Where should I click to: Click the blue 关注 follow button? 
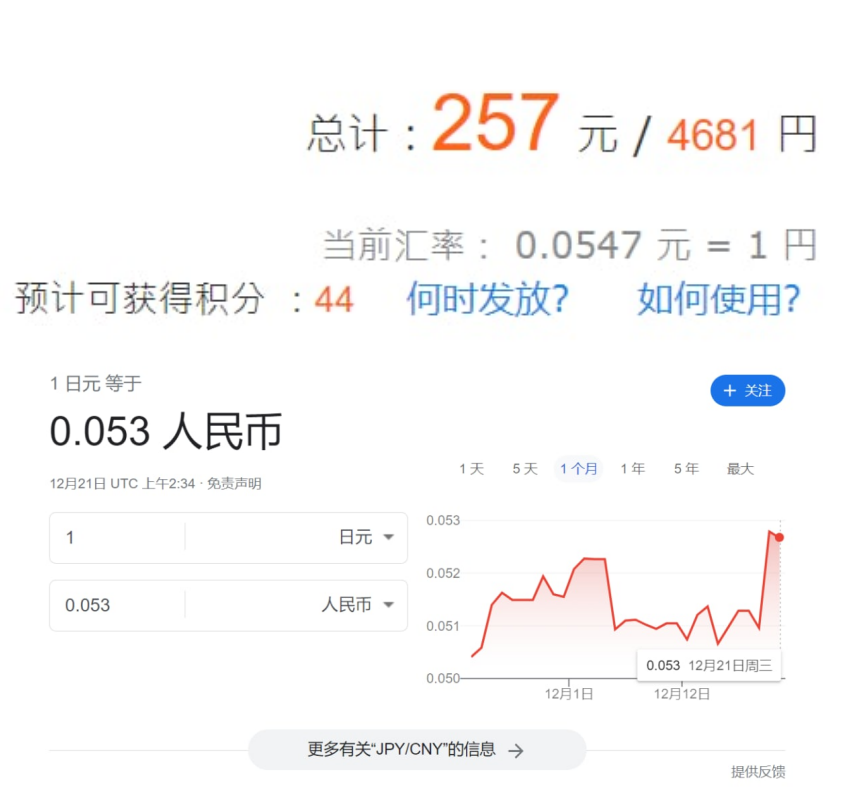click(x=747, y=391)
